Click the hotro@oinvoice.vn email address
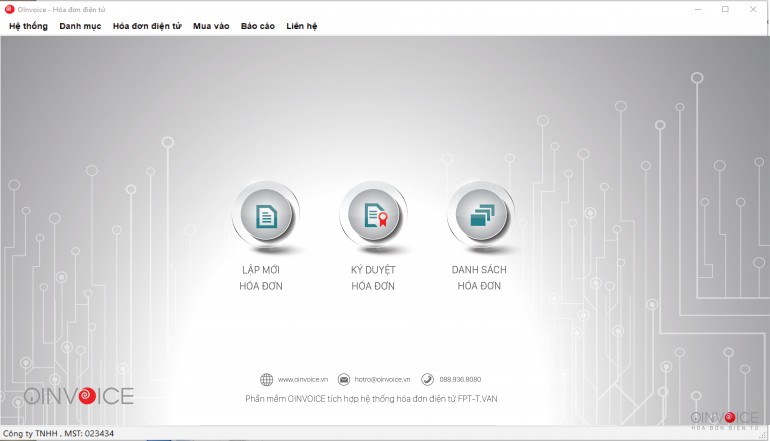Screen dimensions: 770x441 381,380
